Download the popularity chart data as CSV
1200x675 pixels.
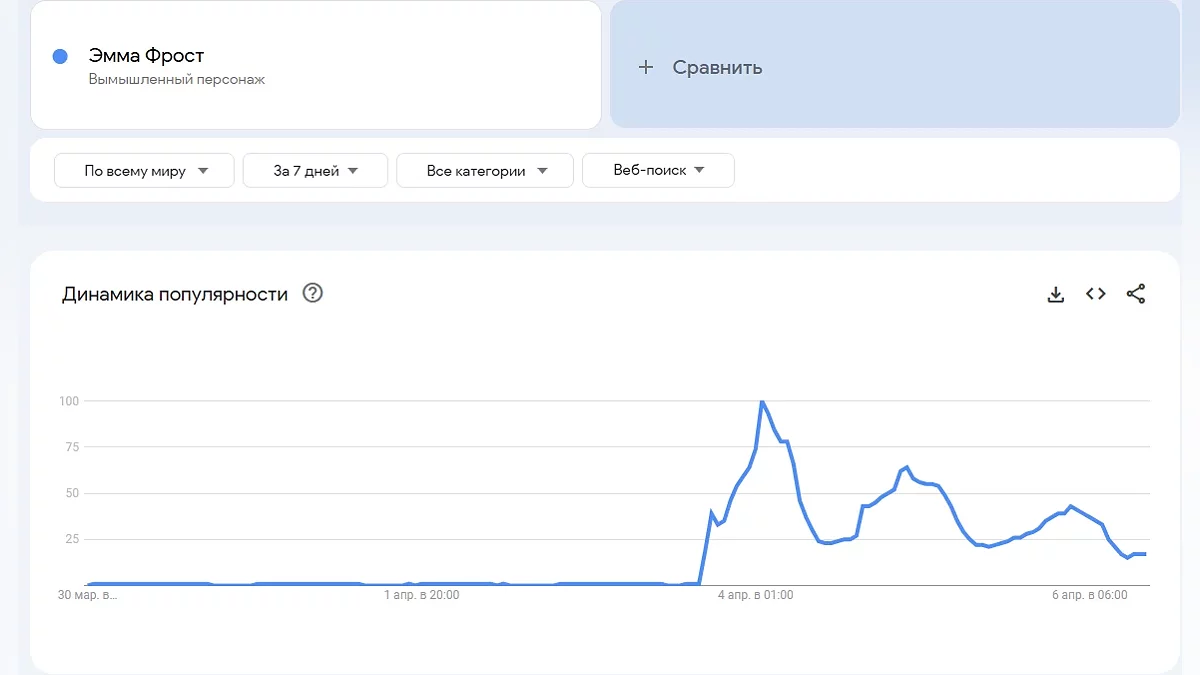[1055, 294]
